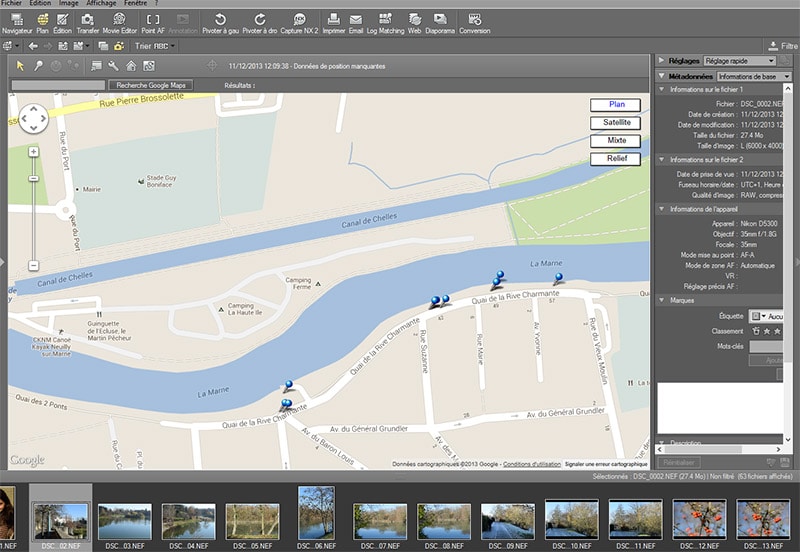800x552 pixels.
Task: Open image in Capture NX 2
Action: [299, 23]
